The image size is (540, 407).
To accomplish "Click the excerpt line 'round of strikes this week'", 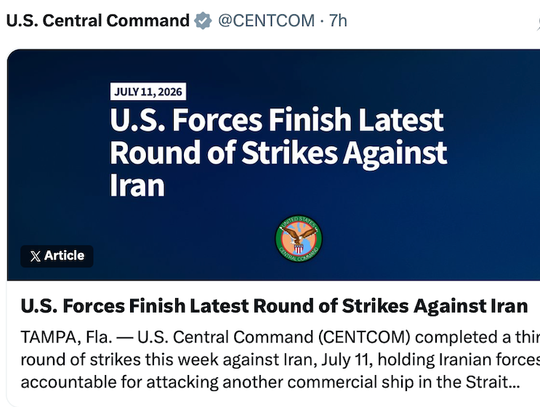I will pyautogui.click(x=280, y=359).
